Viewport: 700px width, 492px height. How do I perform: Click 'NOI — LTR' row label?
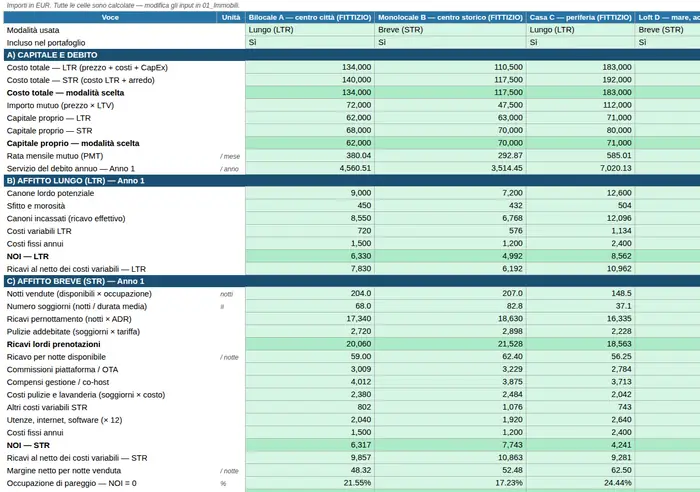coord(28,256)
